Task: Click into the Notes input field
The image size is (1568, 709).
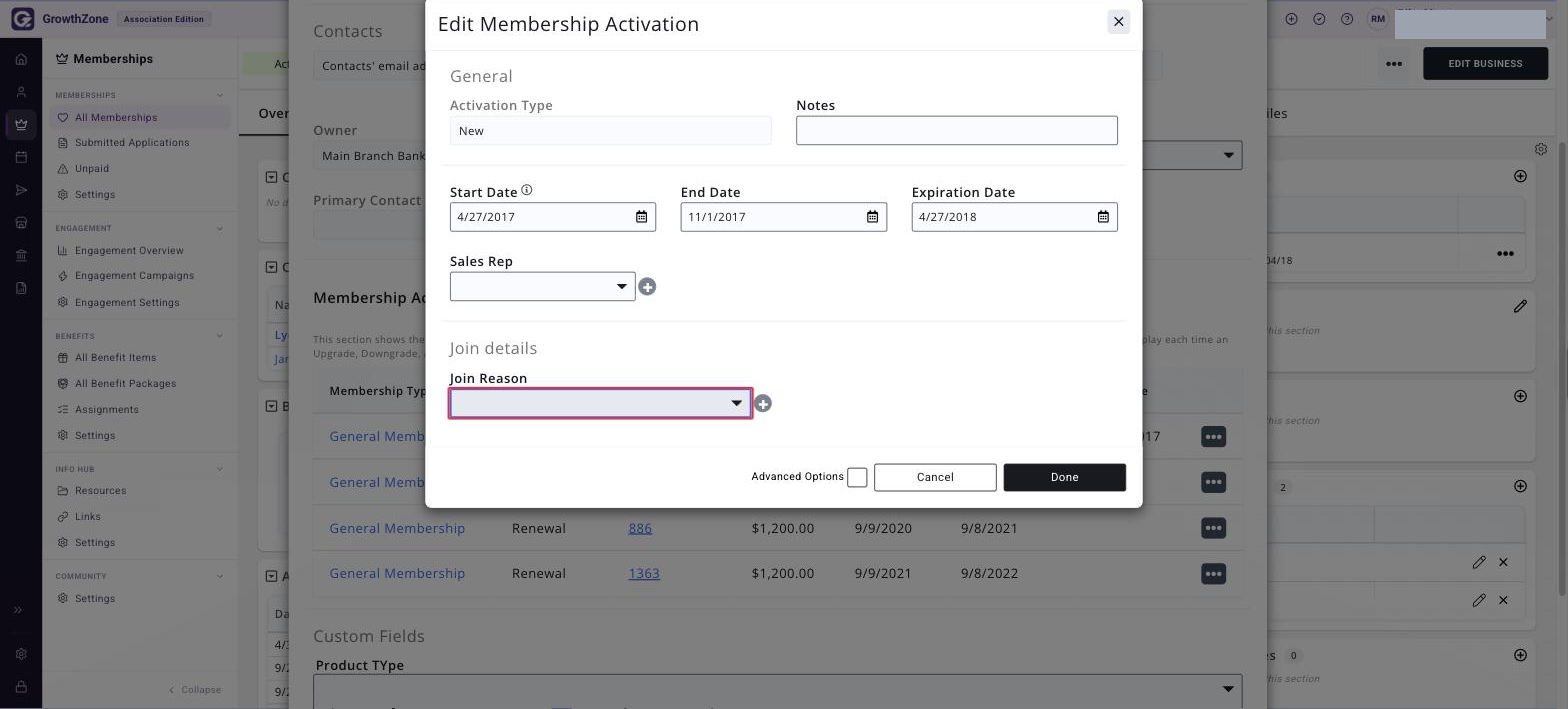Action: (956, 130)
